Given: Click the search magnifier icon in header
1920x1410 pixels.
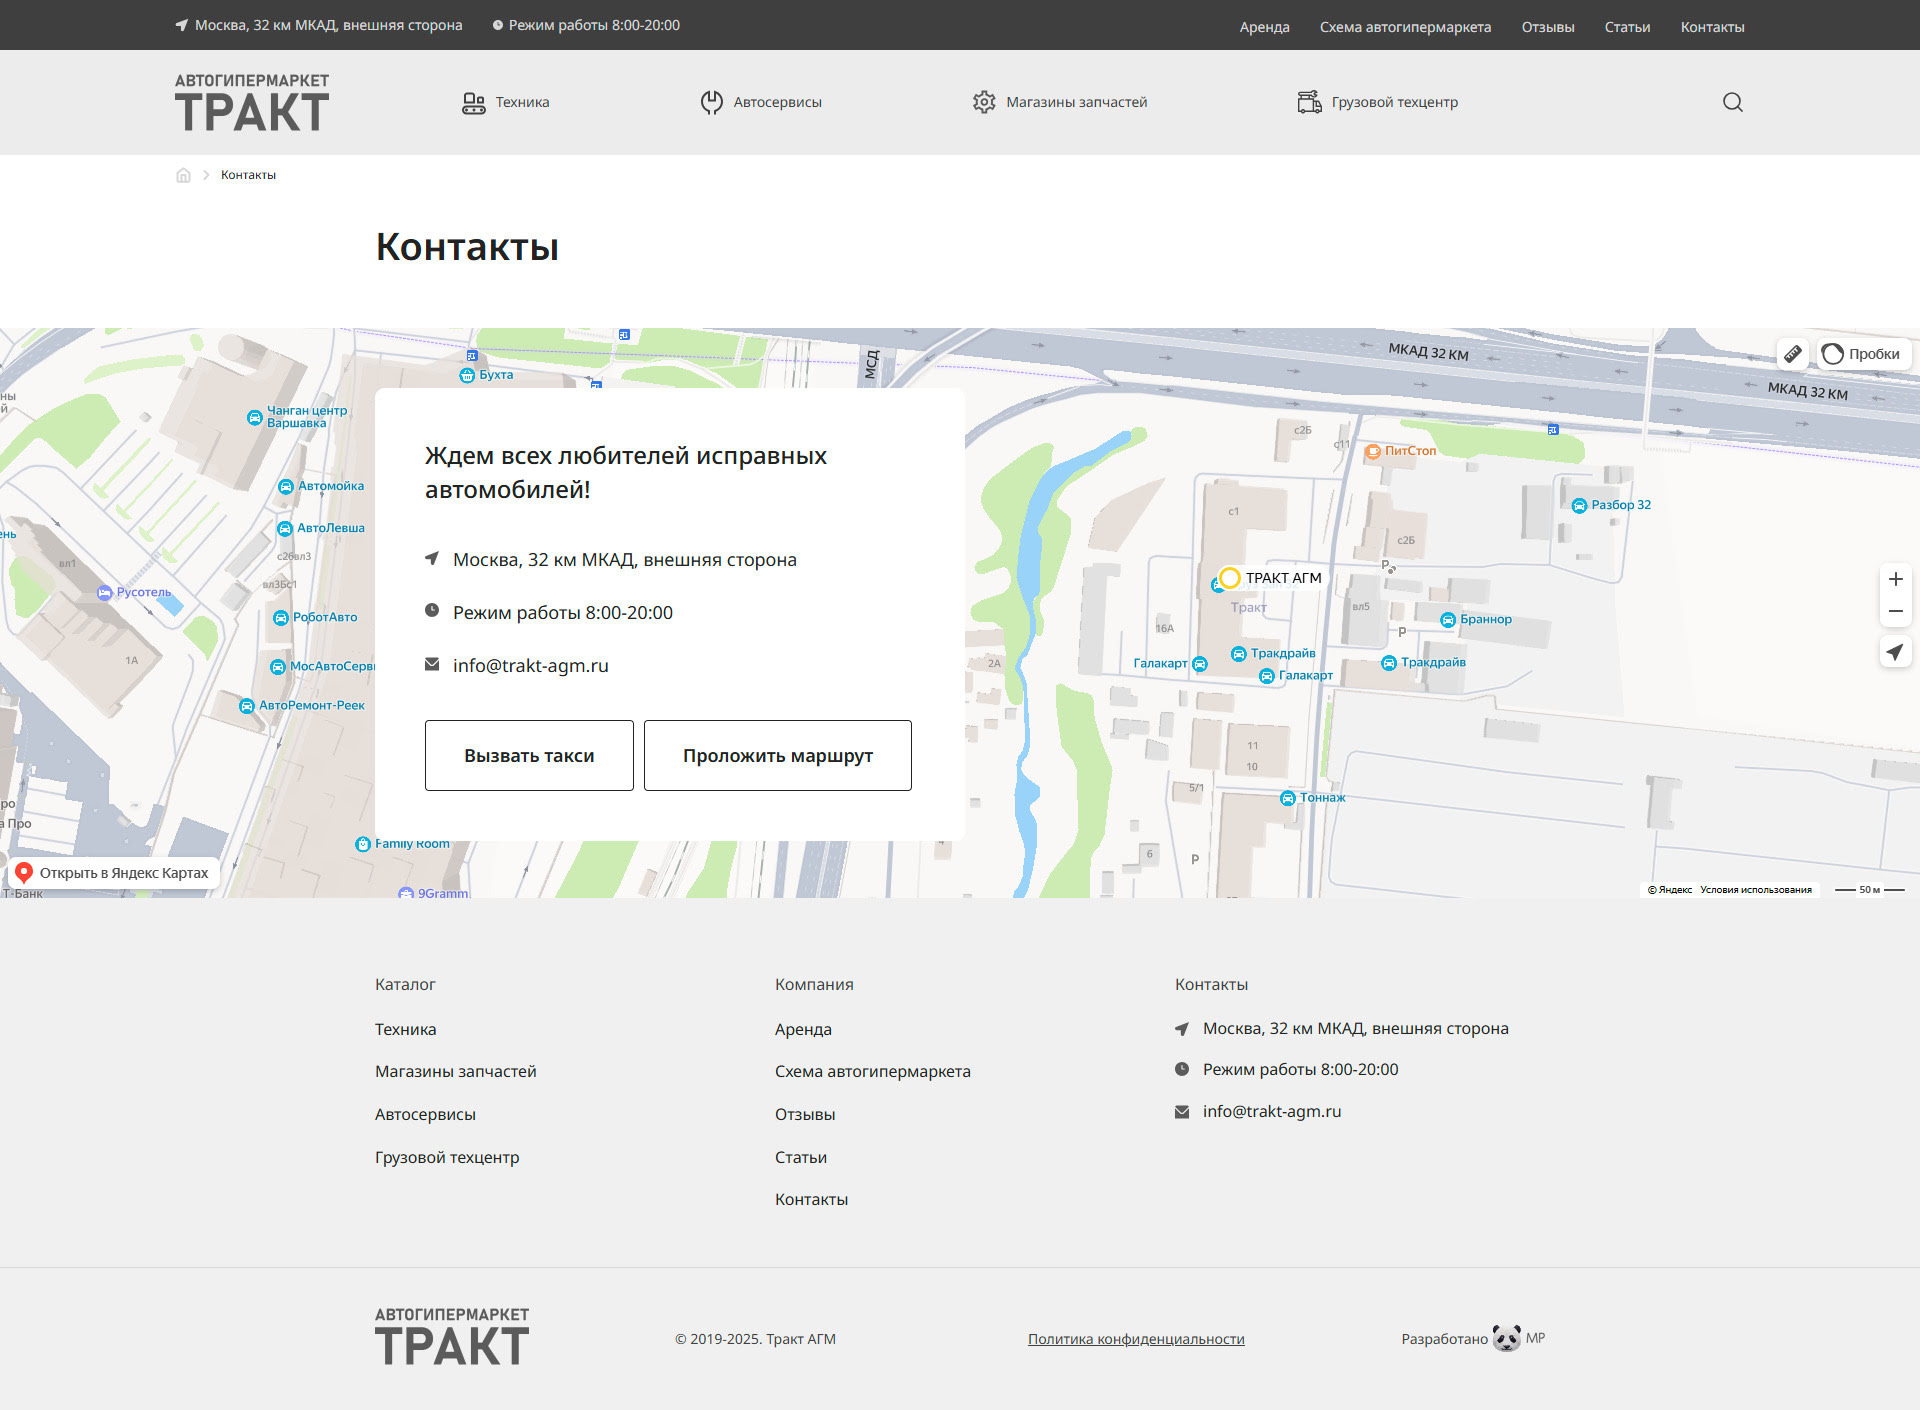Looking at the screenshot, I should tap(1732, 102).
